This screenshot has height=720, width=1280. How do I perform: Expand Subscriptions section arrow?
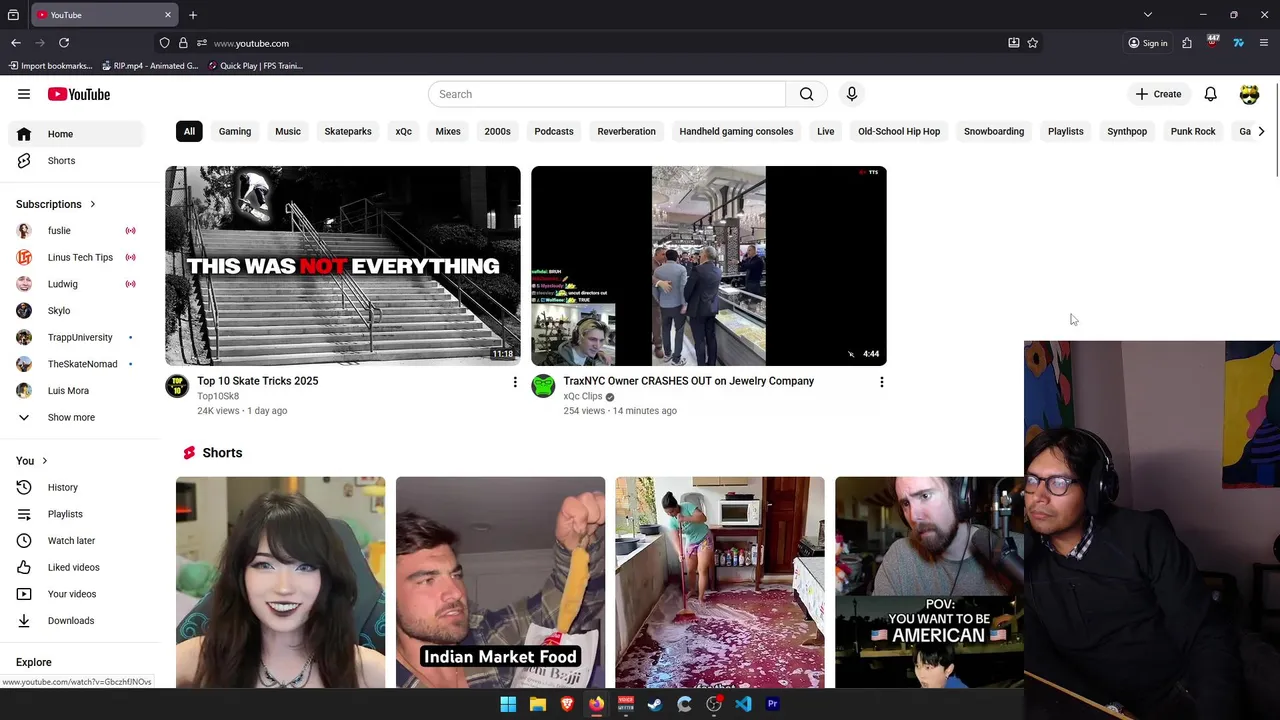(x=93, y=204)
